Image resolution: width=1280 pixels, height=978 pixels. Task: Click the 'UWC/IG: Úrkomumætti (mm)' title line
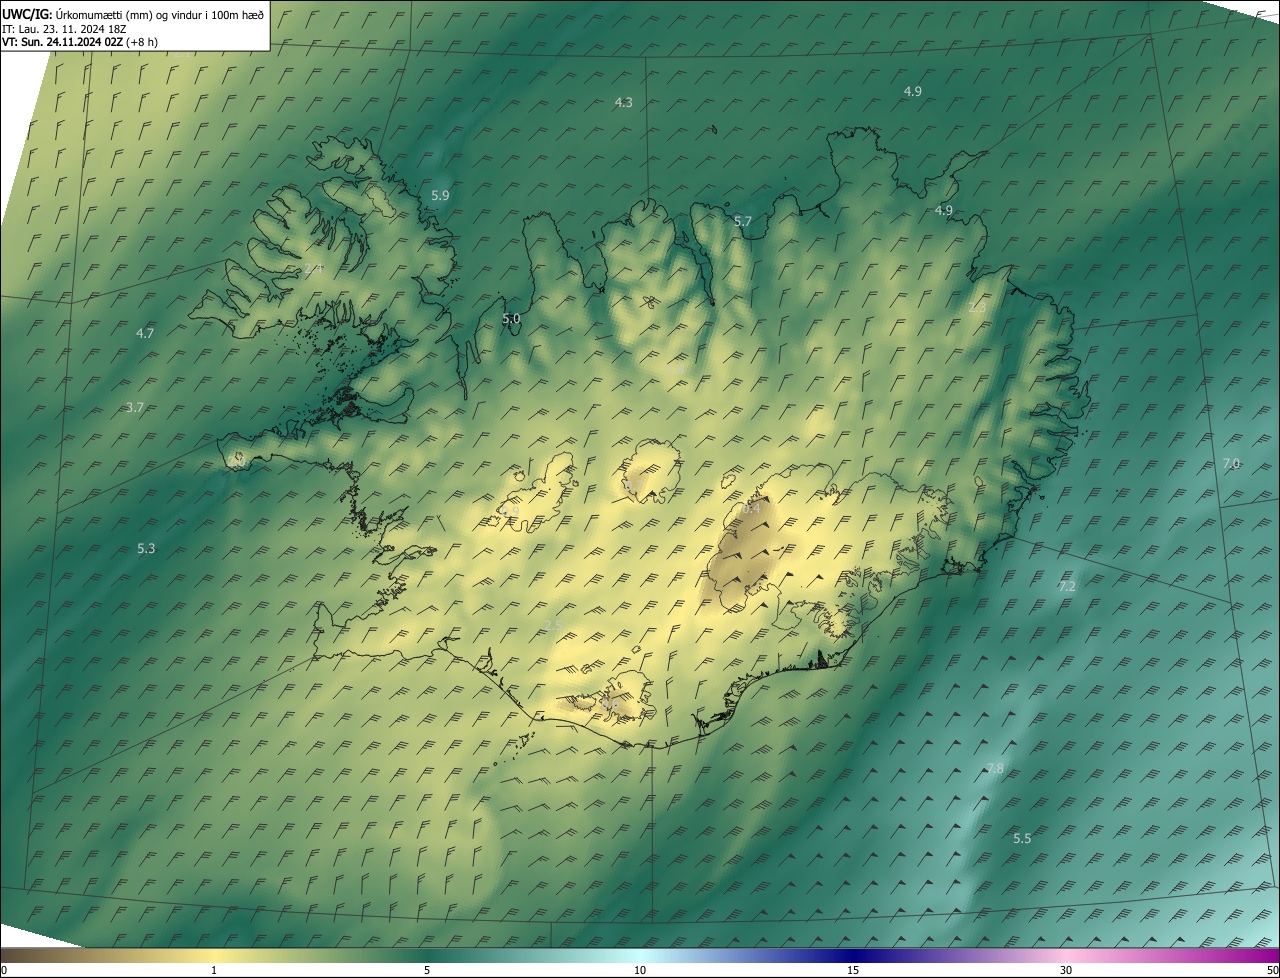pyautogui.click(x=133, y=14)
